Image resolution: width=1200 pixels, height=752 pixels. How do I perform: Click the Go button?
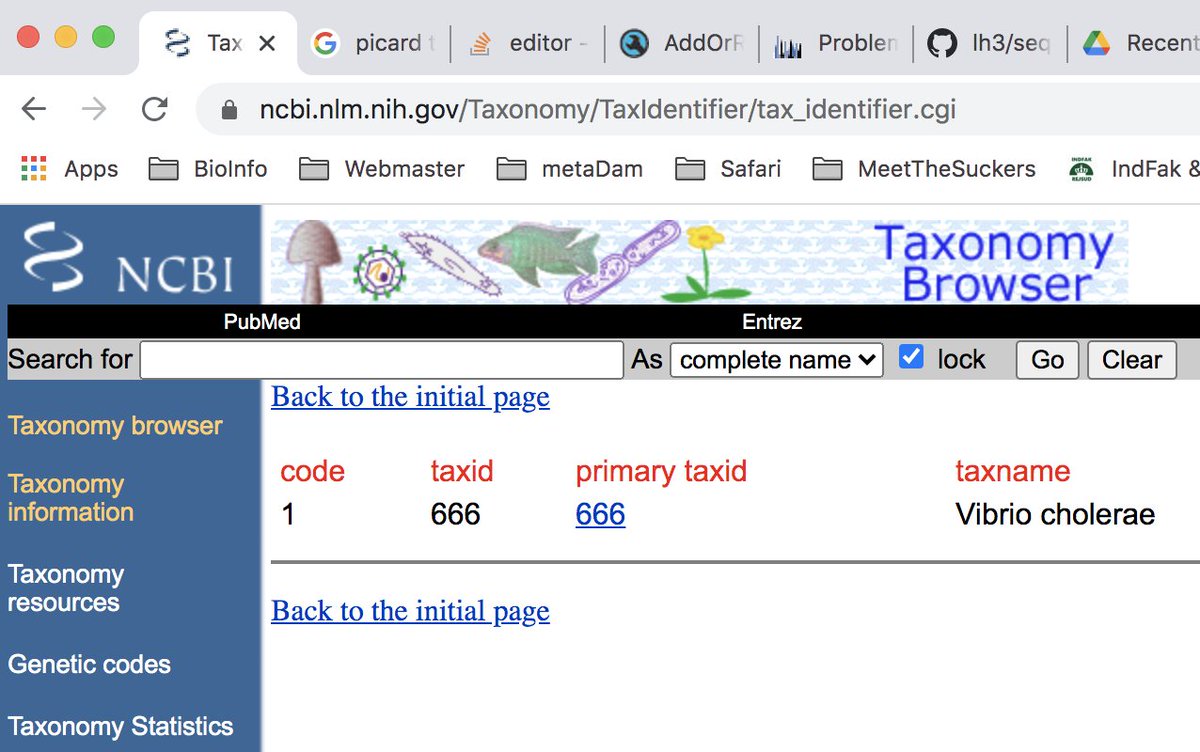coord(1047,360)
